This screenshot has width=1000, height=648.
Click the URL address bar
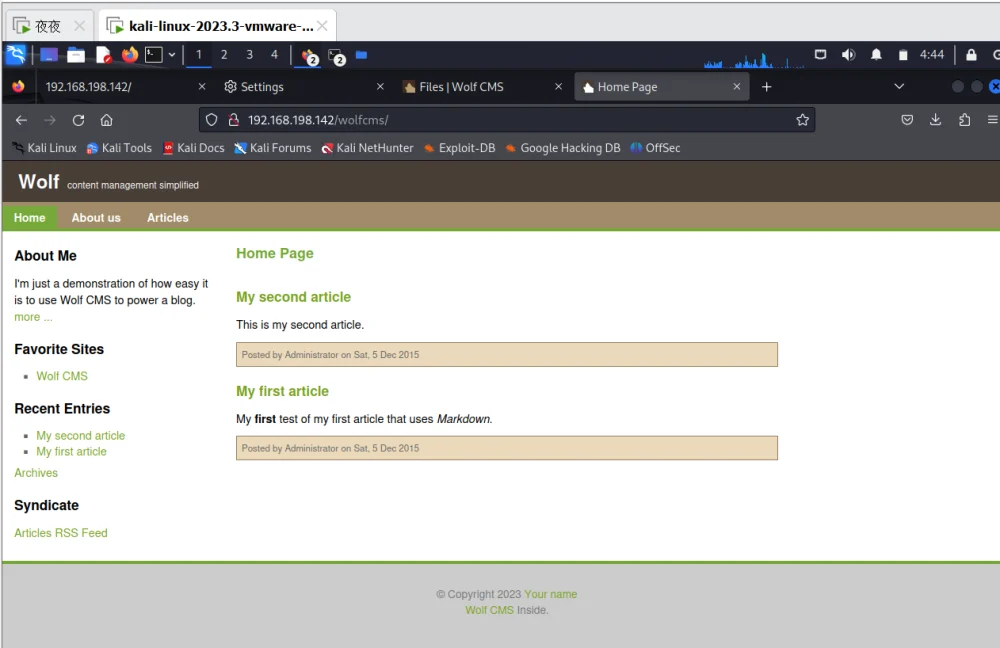coord(507,120)
